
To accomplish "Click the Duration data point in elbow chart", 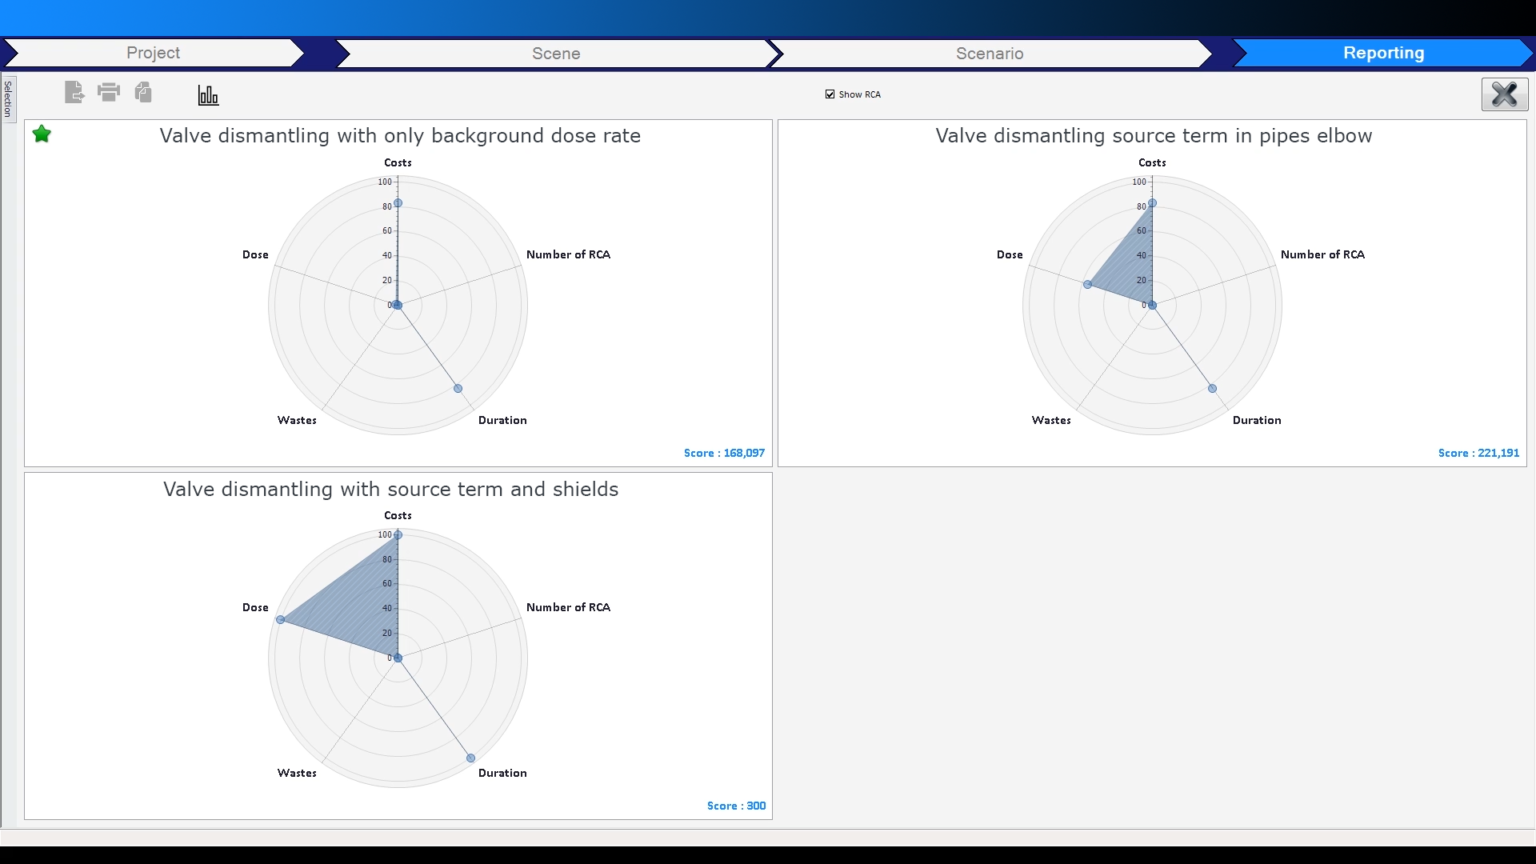I will tap(1212, 388).
